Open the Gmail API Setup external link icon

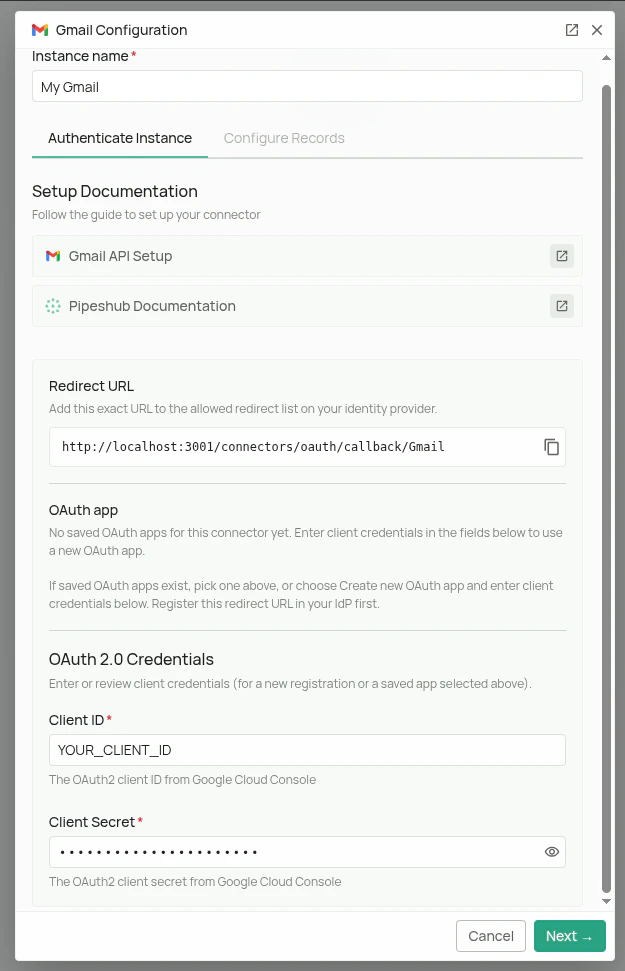[x=562, y=256]
